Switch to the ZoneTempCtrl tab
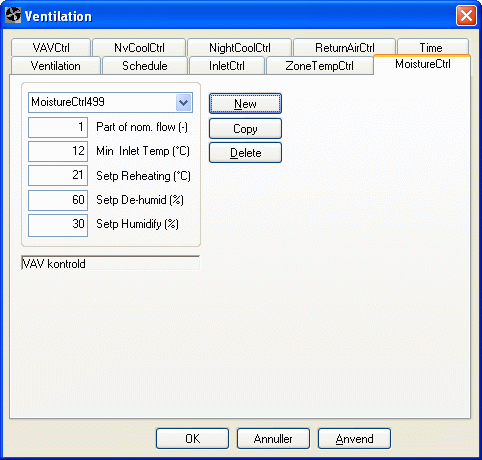Image resolution: width=482 pixels, height=460 pixels. (319, 65)
